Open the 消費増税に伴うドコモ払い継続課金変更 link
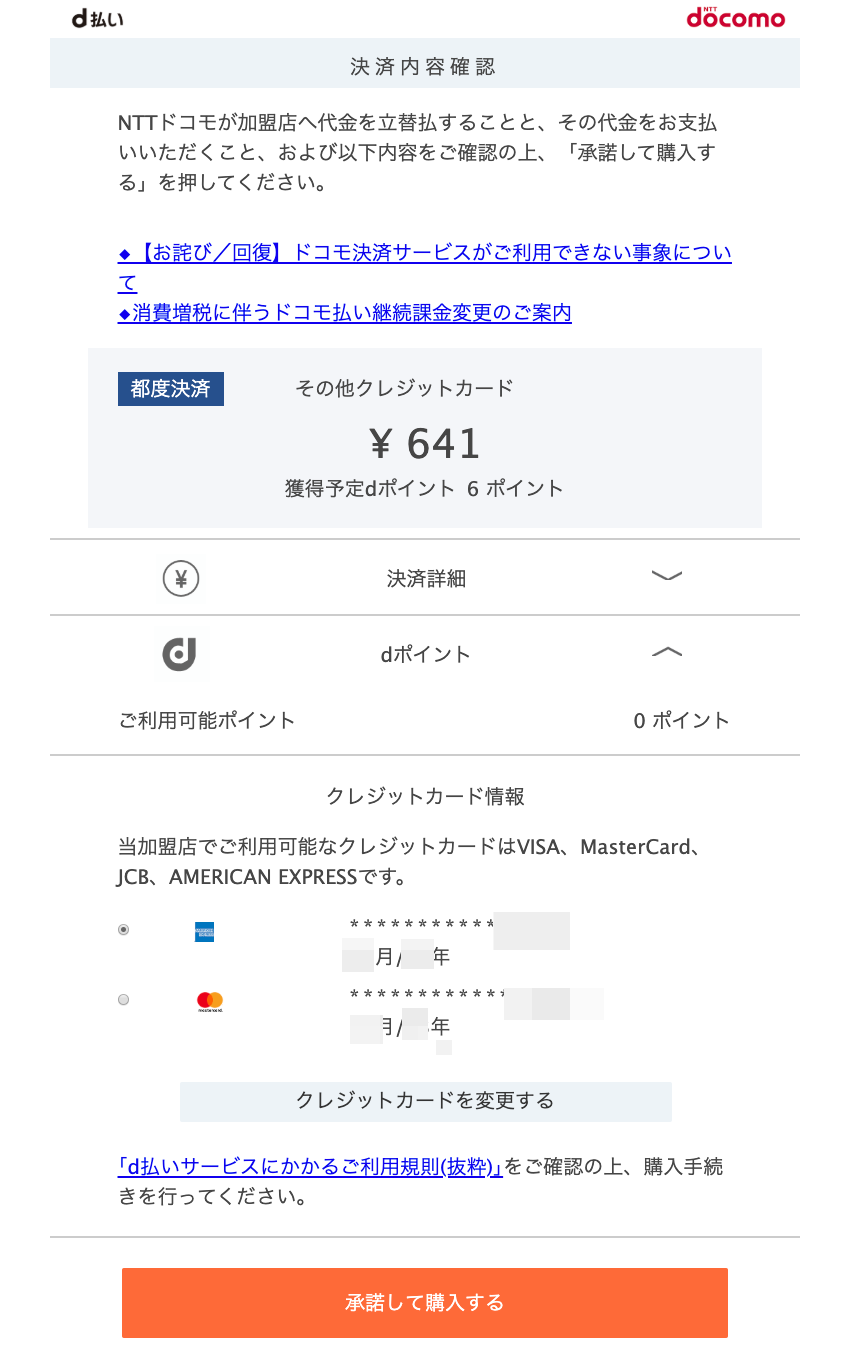 (345, 312)
